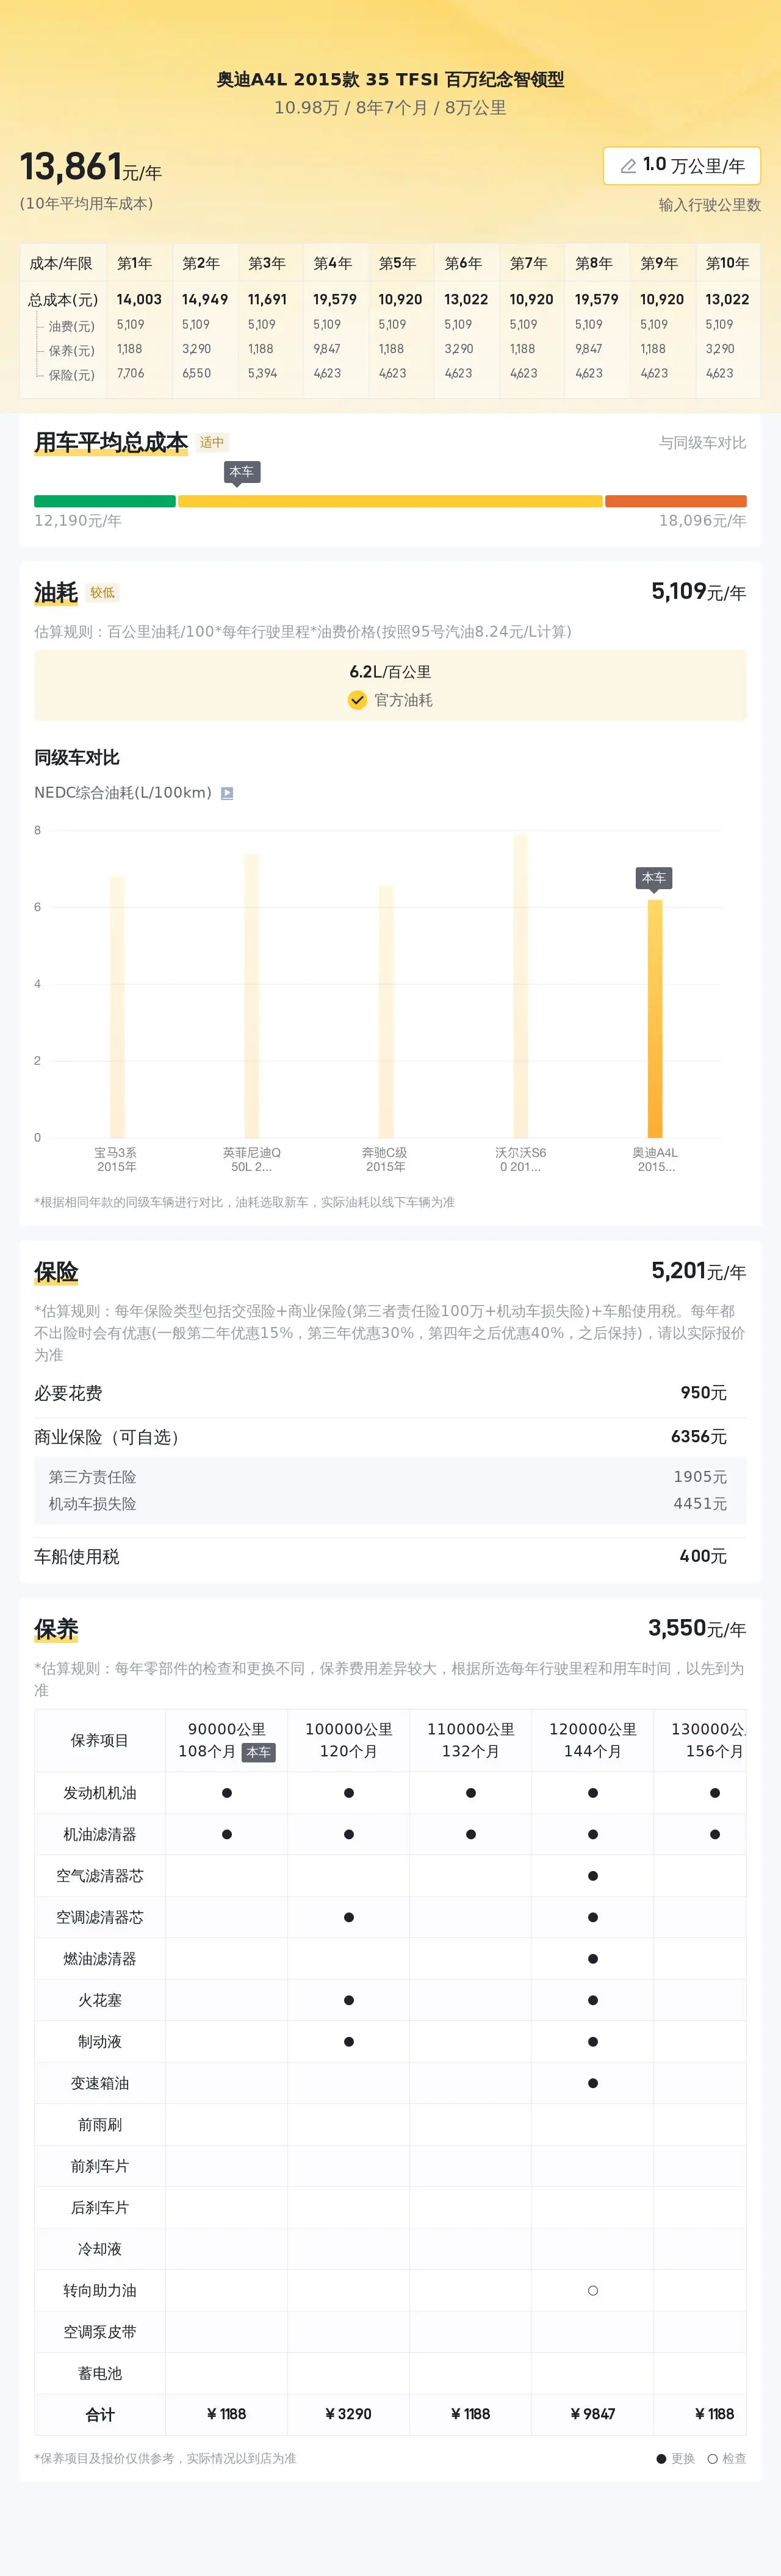Screen dimensions: 781x2576
Task: Click the 燃油滤清器 dot under 120000公里
Action: coord(593,1959)
